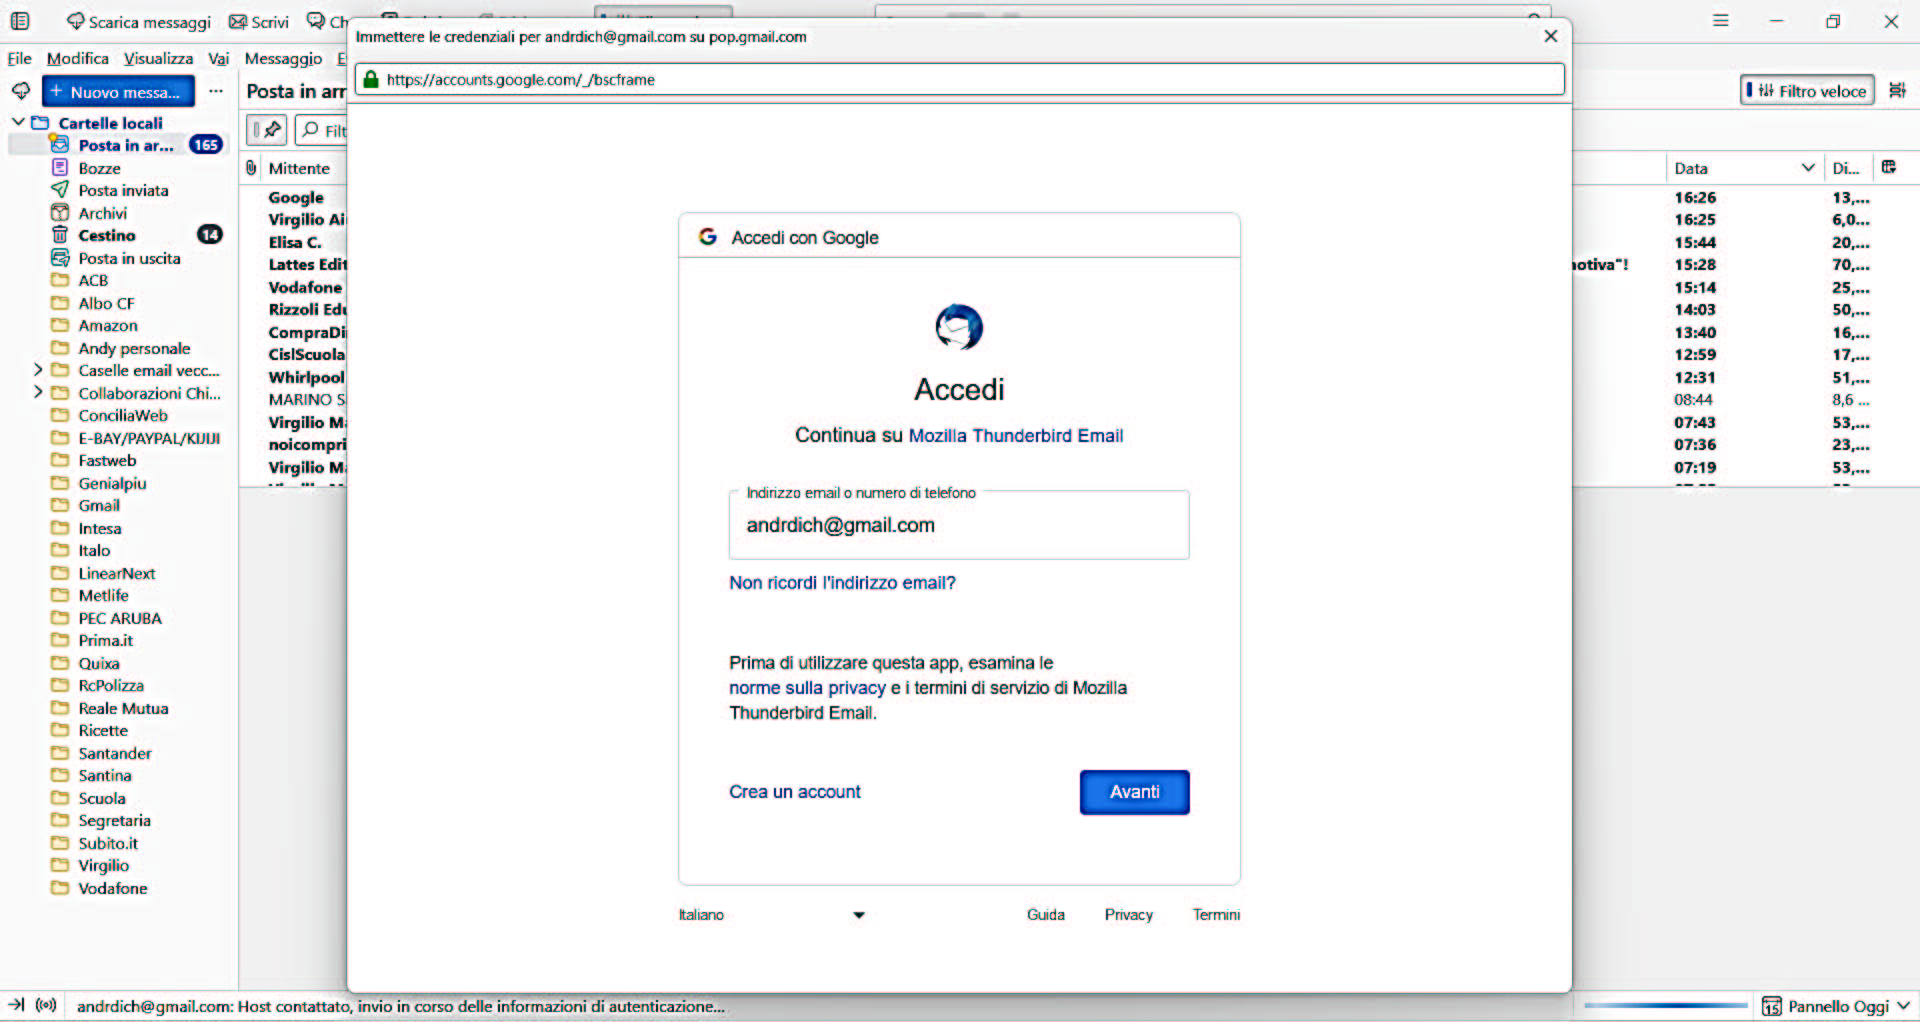Select the message received at 15:44
The width and height of the screenshot is (1920, 1022).
point(1695,242)
